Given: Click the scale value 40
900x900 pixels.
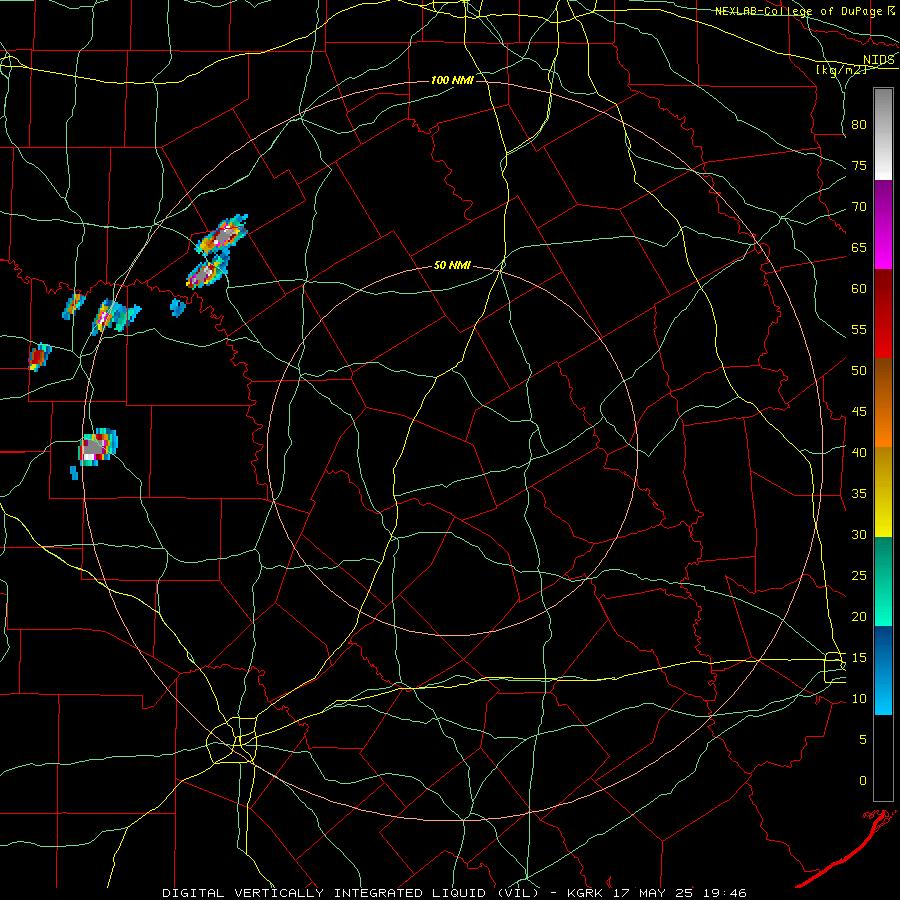Looking at the screenshot, I should point(859,452).
